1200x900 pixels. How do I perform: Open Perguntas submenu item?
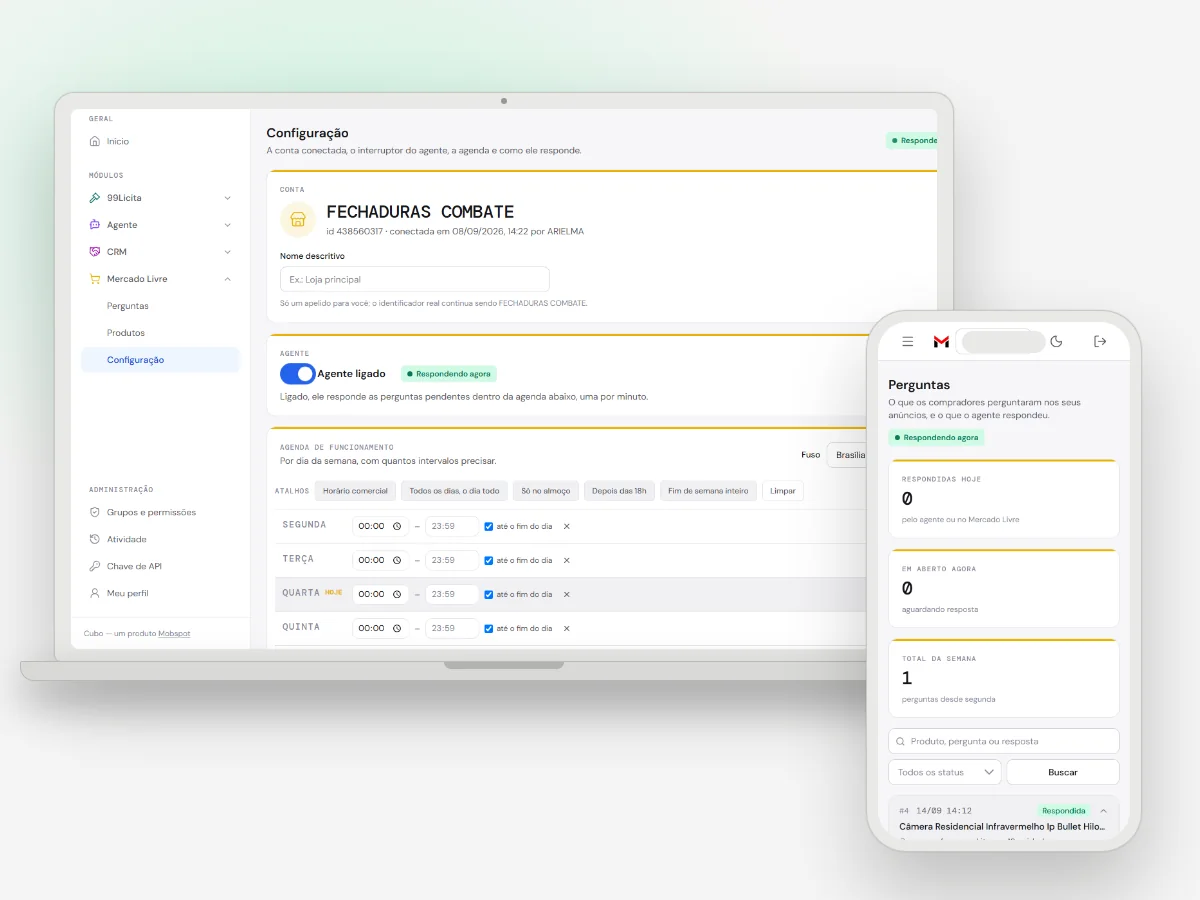point(127,306)
